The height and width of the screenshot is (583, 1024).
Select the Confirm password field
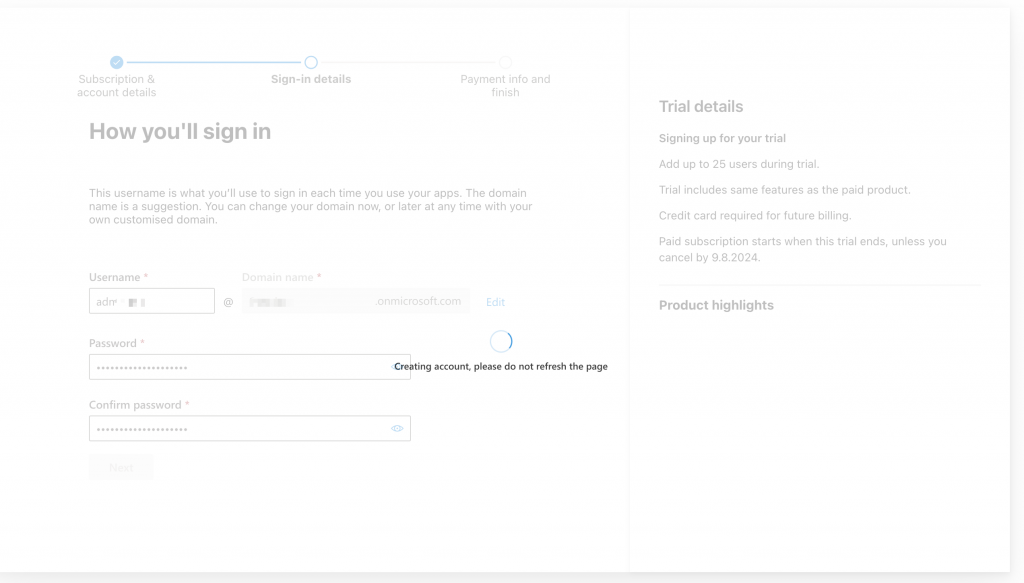click(x=240, y=428)
